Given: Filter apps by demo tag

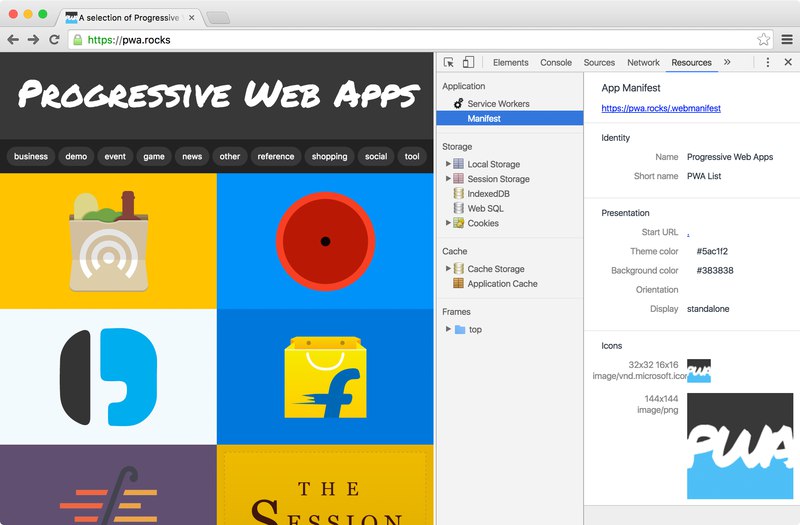Looking at the screenshot, I should click(76, 156).
